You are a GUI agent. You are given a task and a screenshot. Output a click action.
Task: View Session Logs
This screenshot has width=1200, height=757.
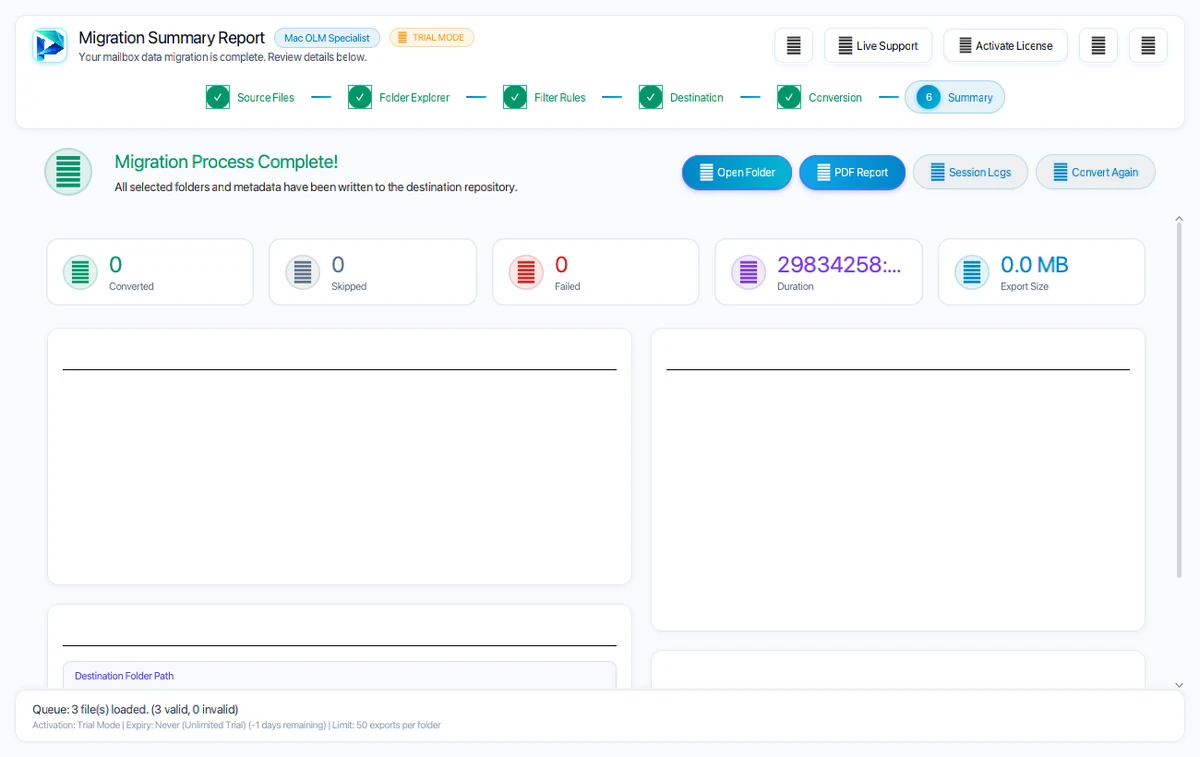coord(970,172)
